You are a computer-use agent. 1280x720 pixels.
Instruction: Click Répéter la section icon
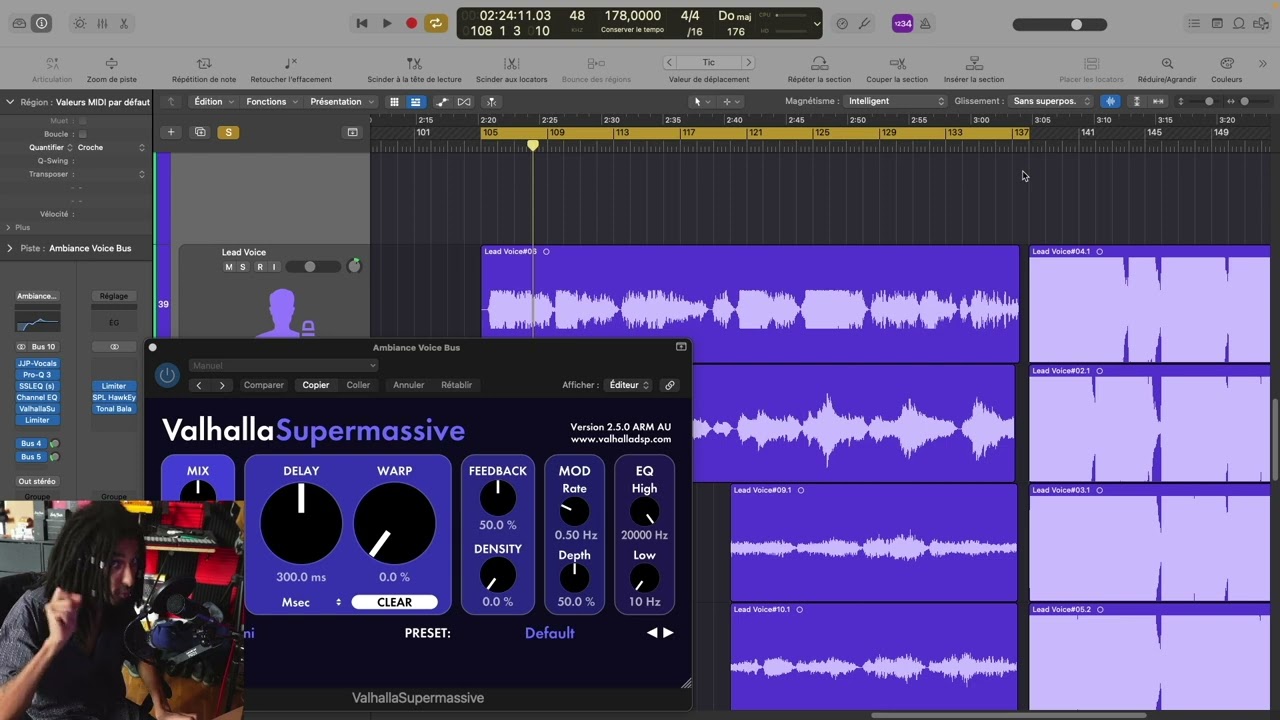coord(819,63)
